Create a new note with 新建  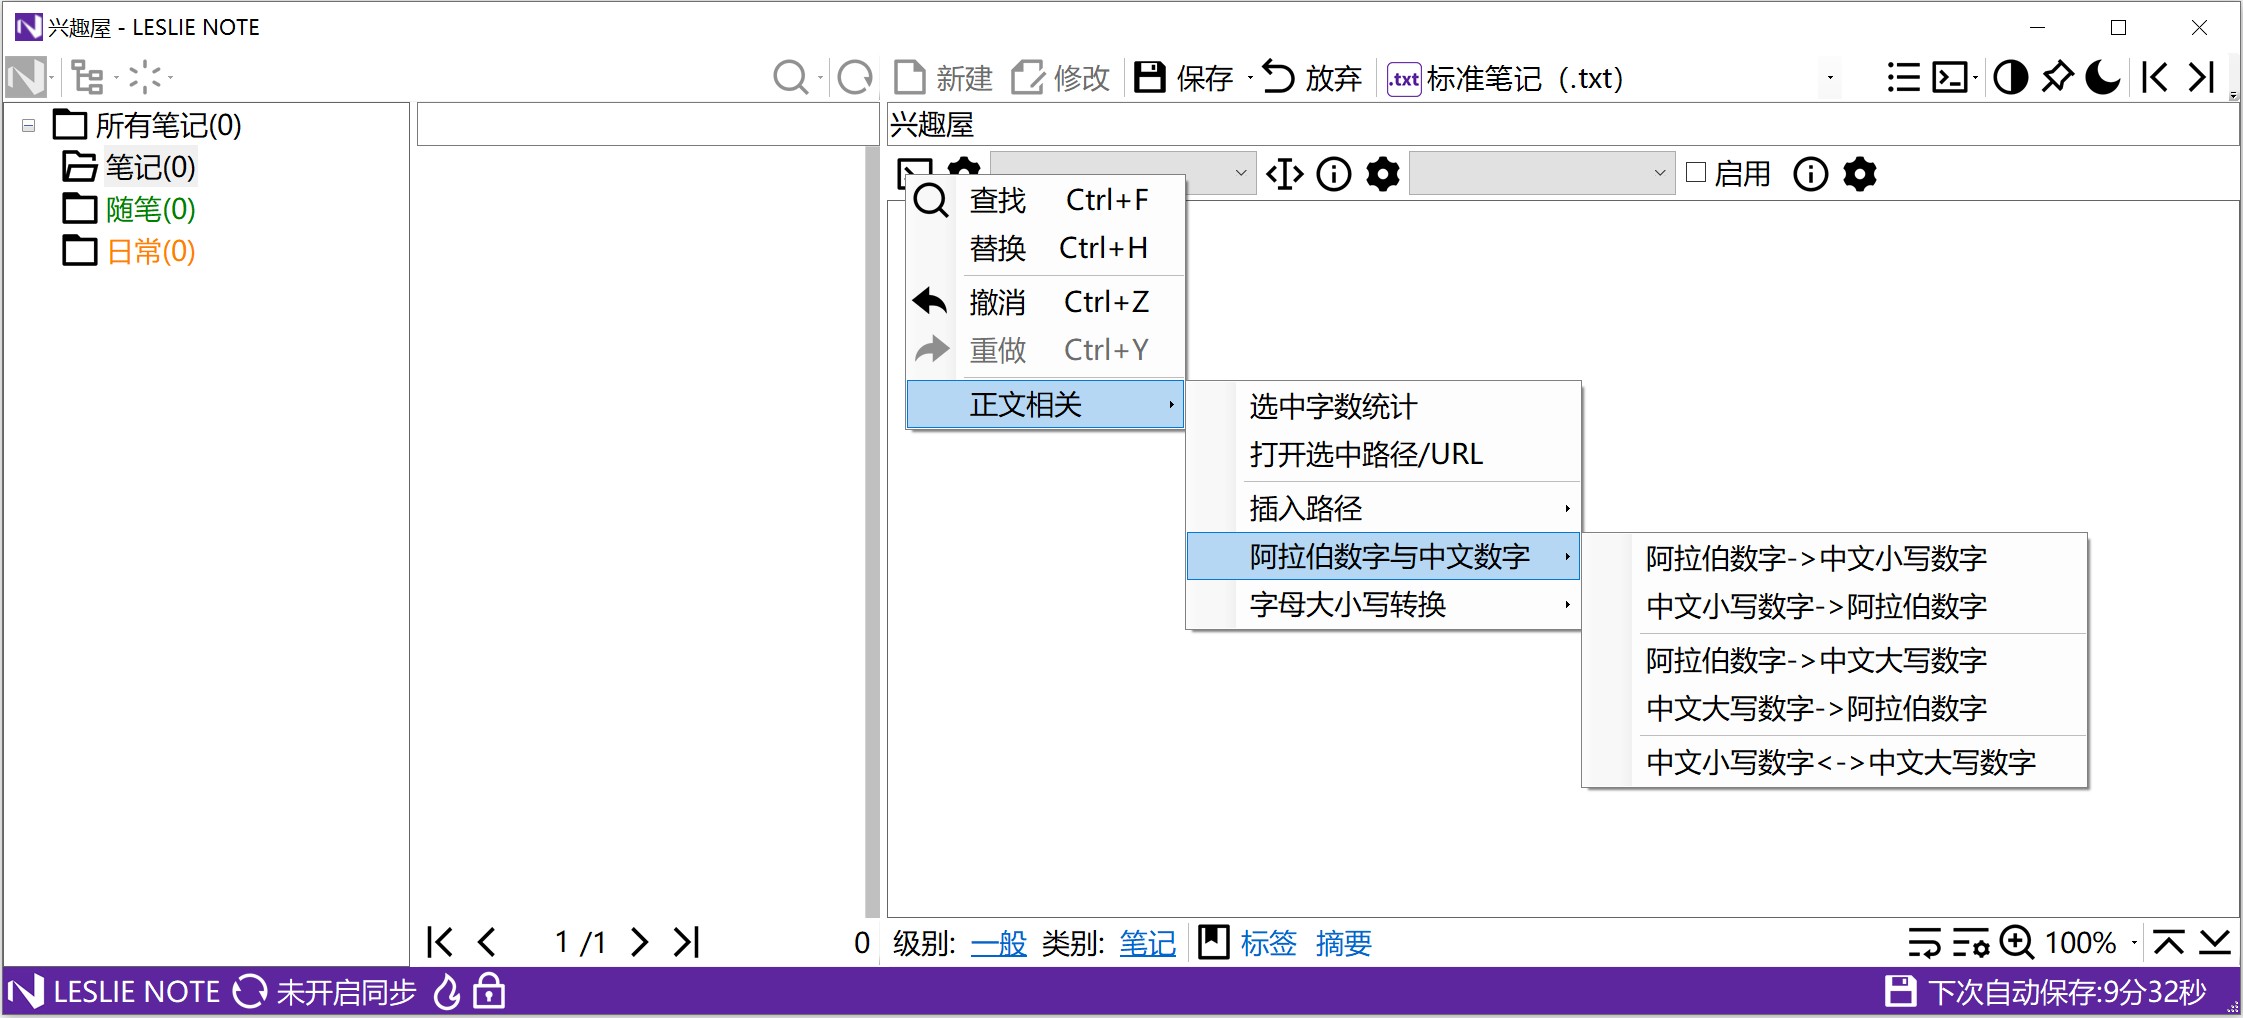point(943,78)
